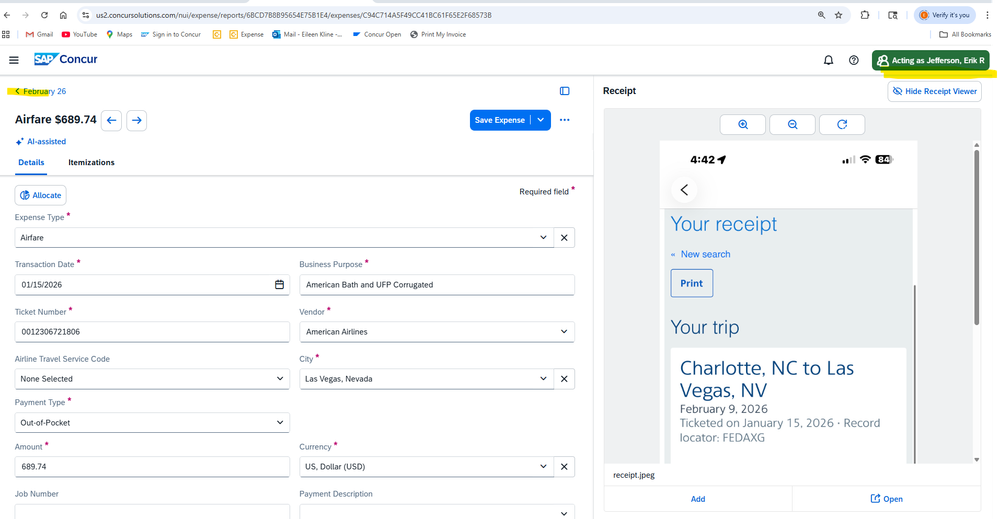Switch to the Itemizations tab

click(x=91, y=162)
